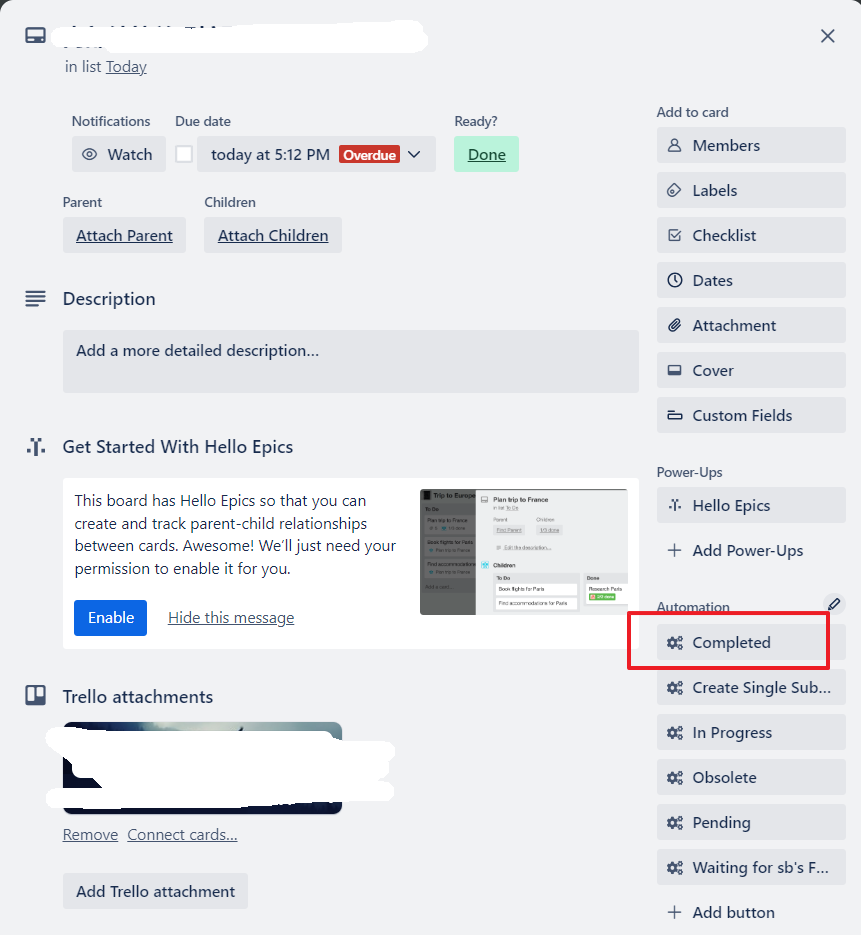The height and width of the screenshot is (935, 861).
Task: Click the eye icon on Watch
Action: pos(89,154)
